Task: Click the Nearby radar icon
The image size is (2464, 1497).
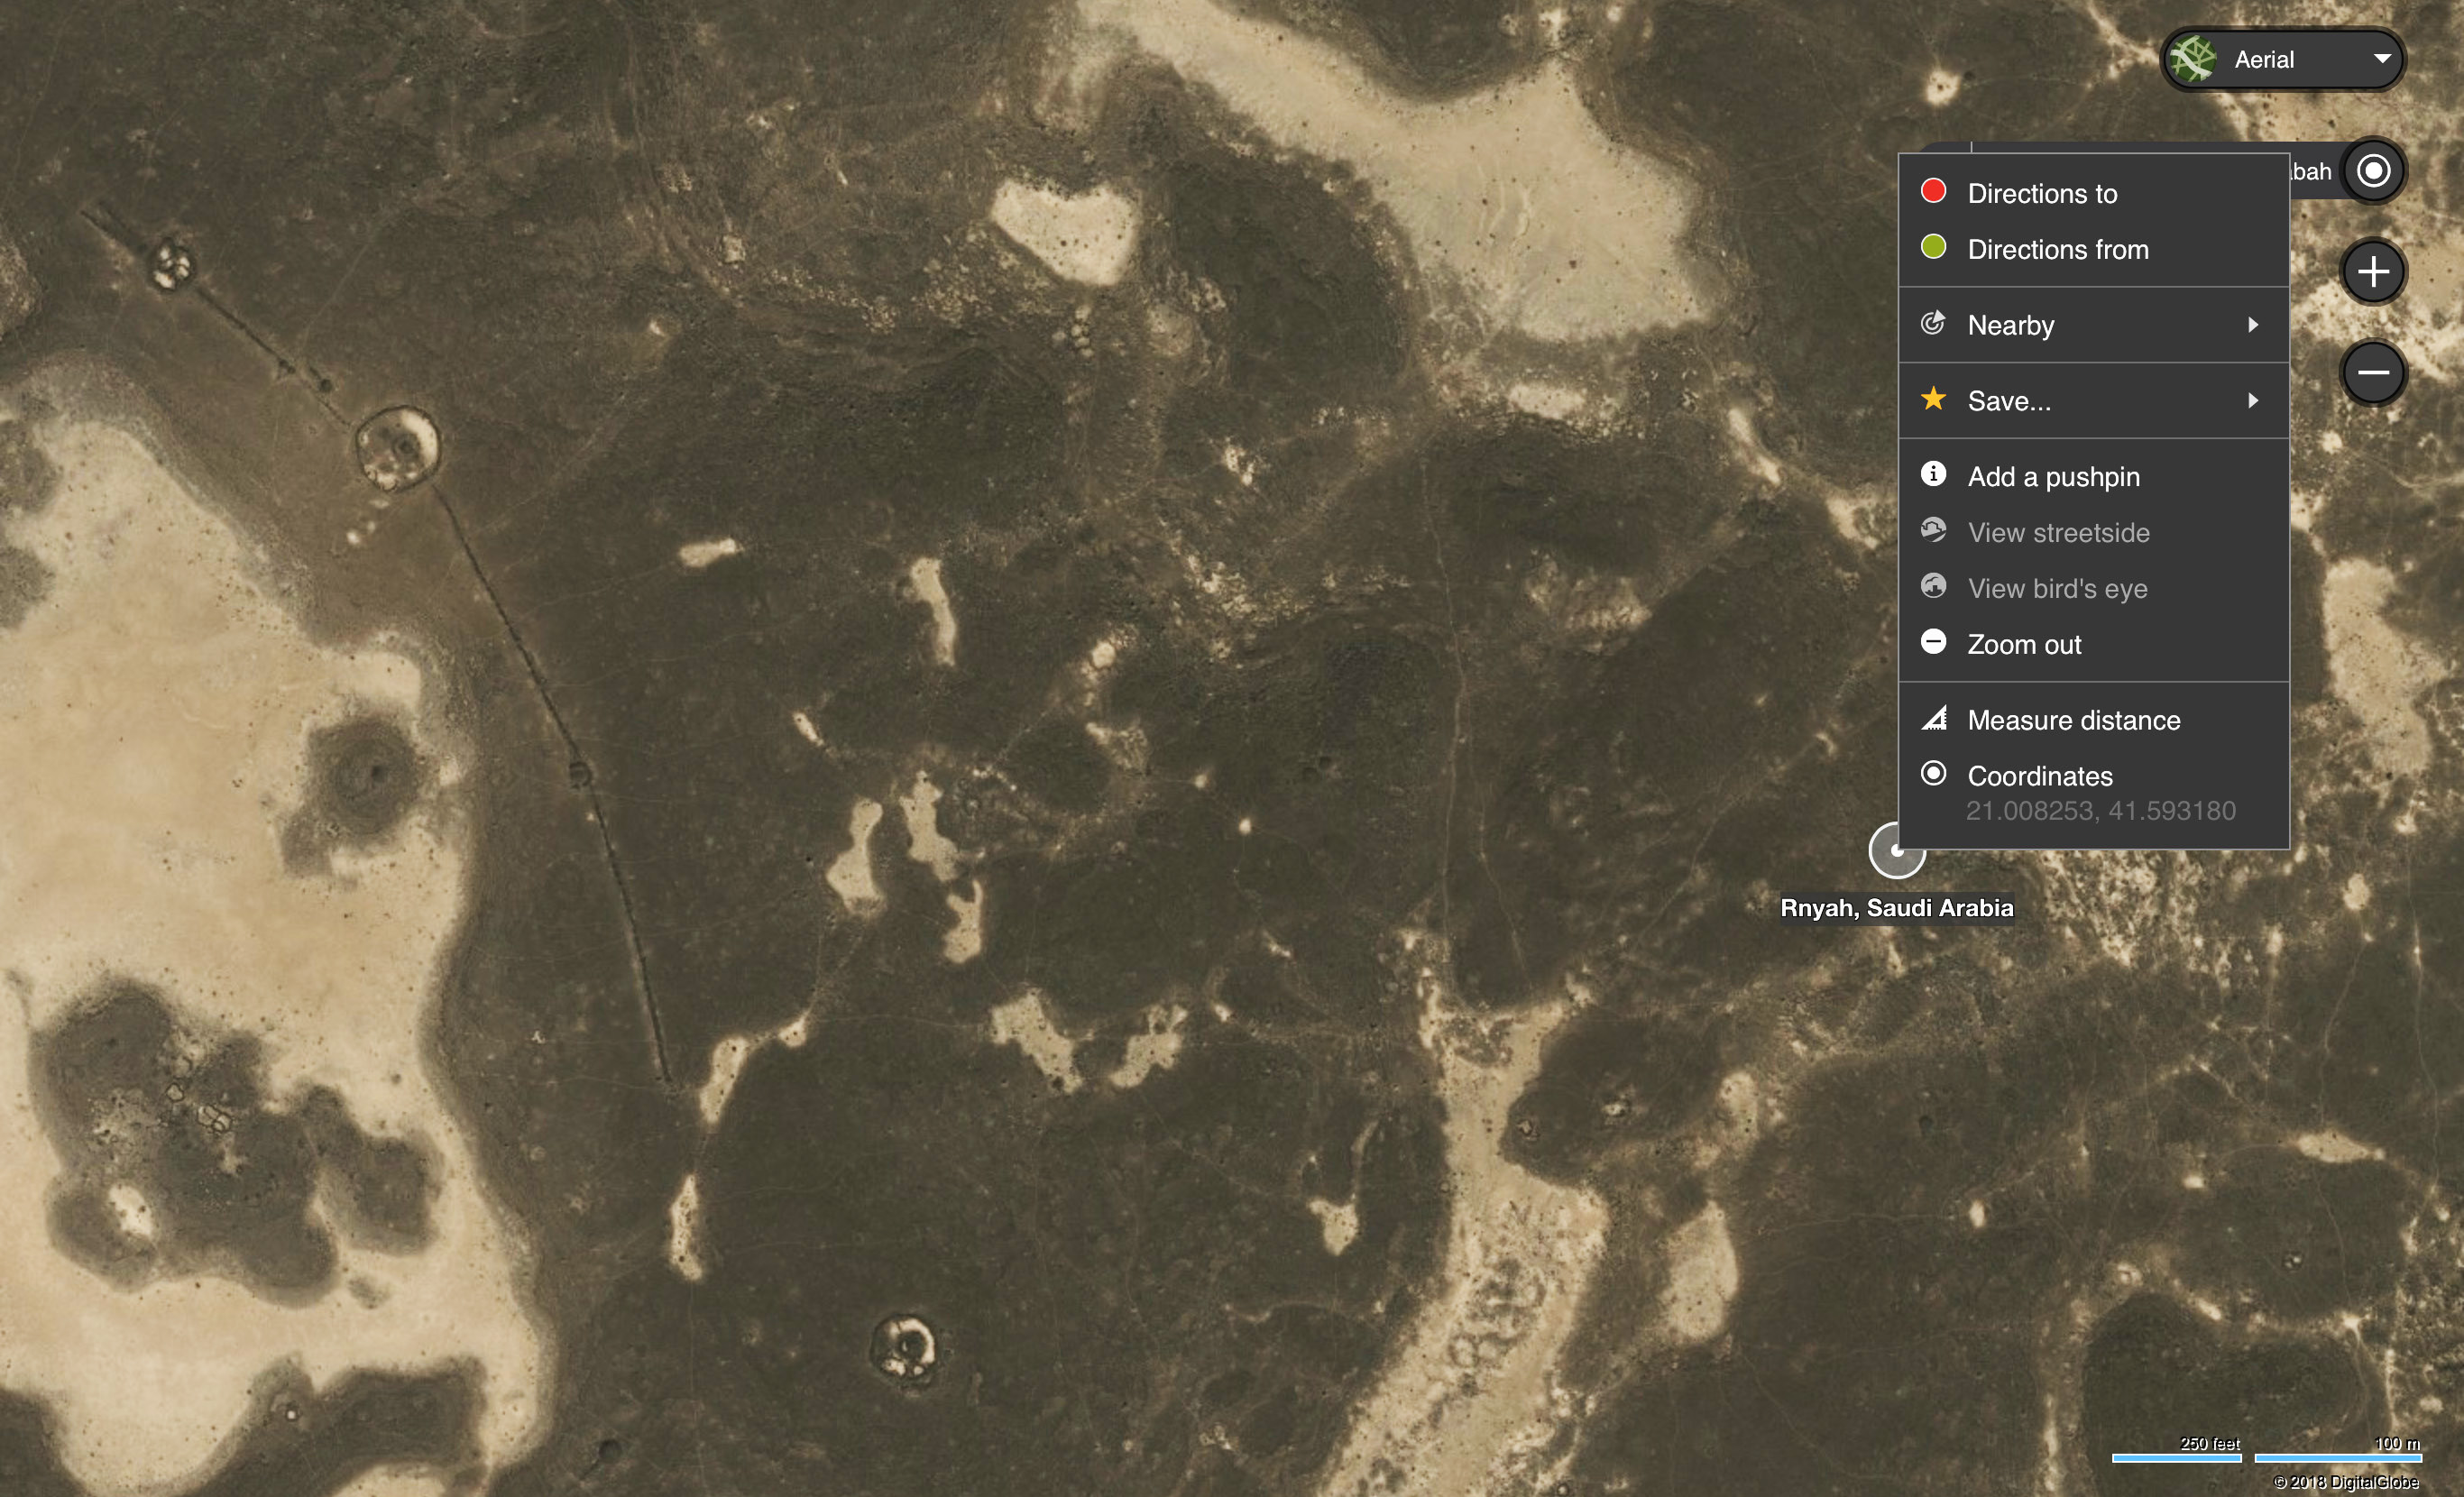Action: pos(1933,323)
